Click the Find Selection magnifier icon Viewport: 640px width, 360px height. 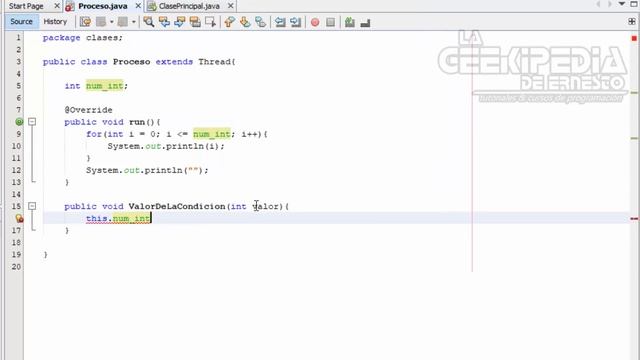point(149,22)
